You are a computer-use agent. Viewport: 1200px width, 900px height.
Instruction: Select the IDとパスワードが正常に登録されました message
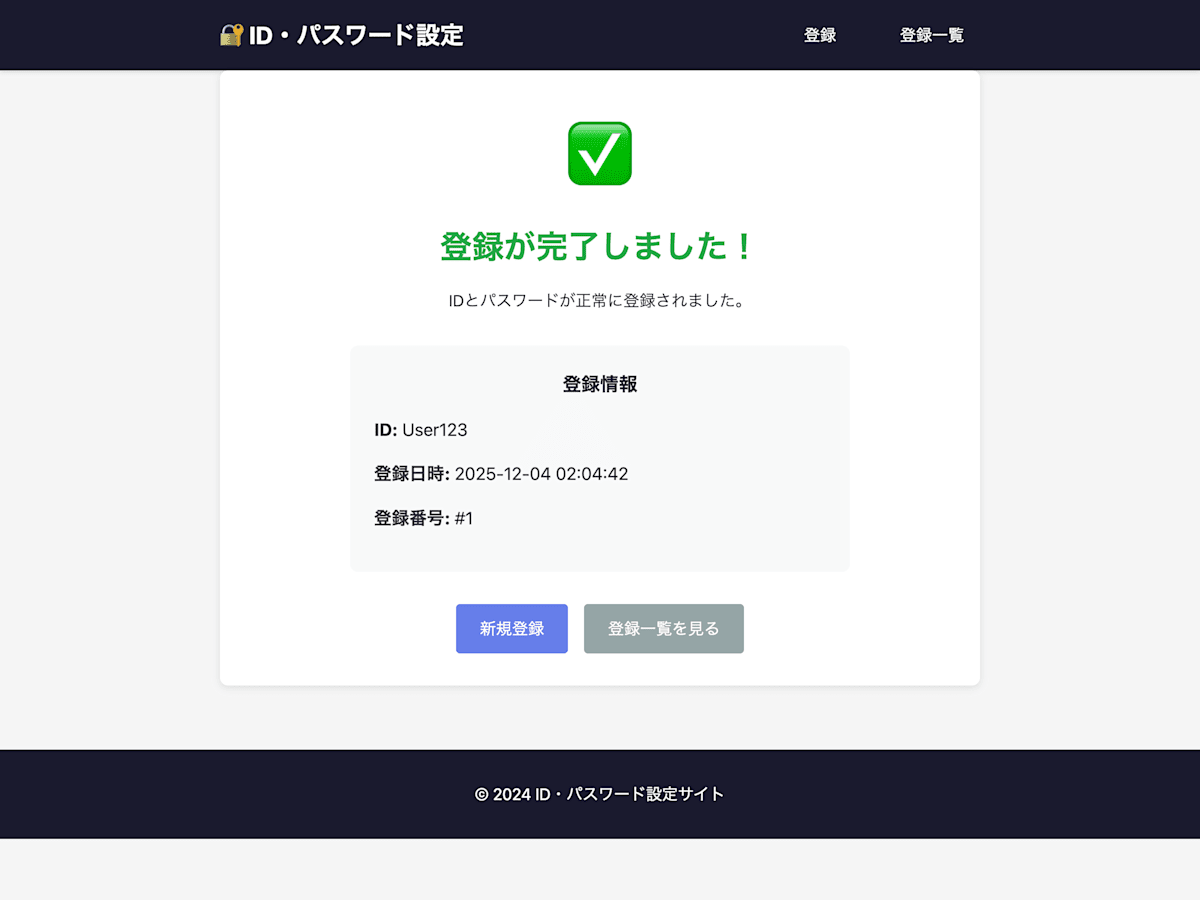(x=600, y=300)
